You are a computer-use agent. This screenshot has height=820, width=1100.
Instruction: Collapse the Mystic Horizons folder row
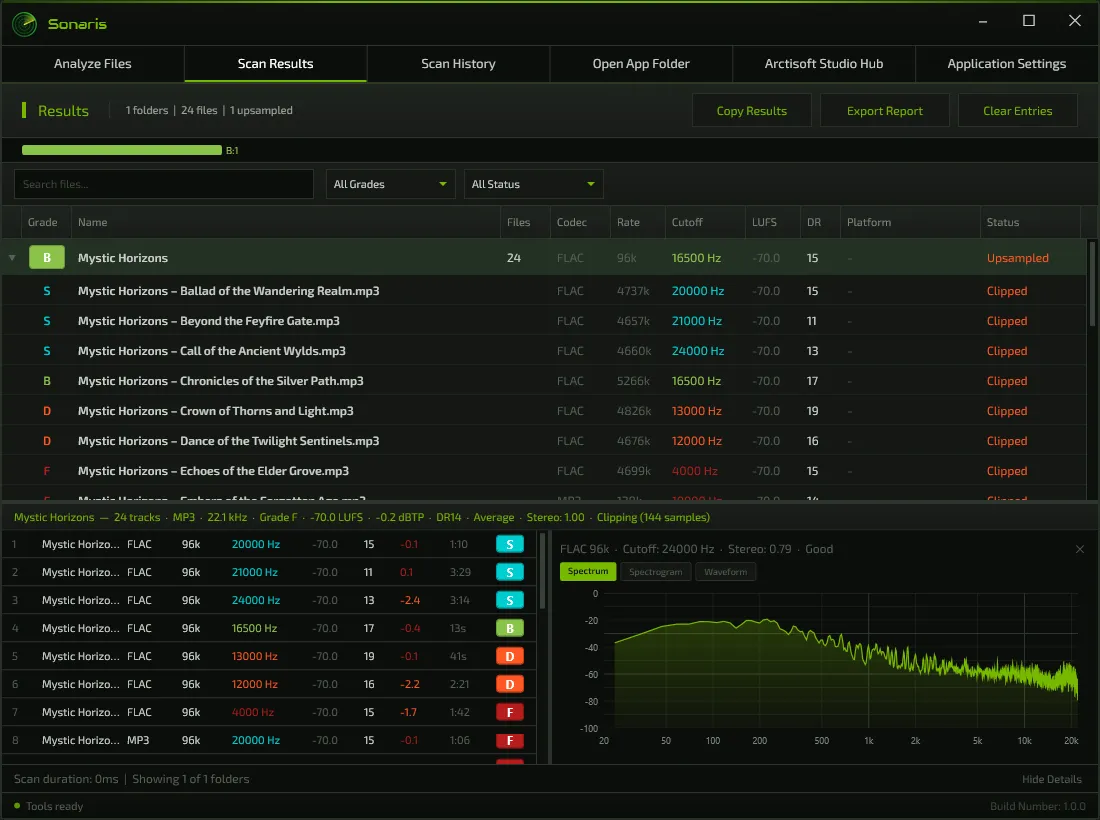[12, 258]
